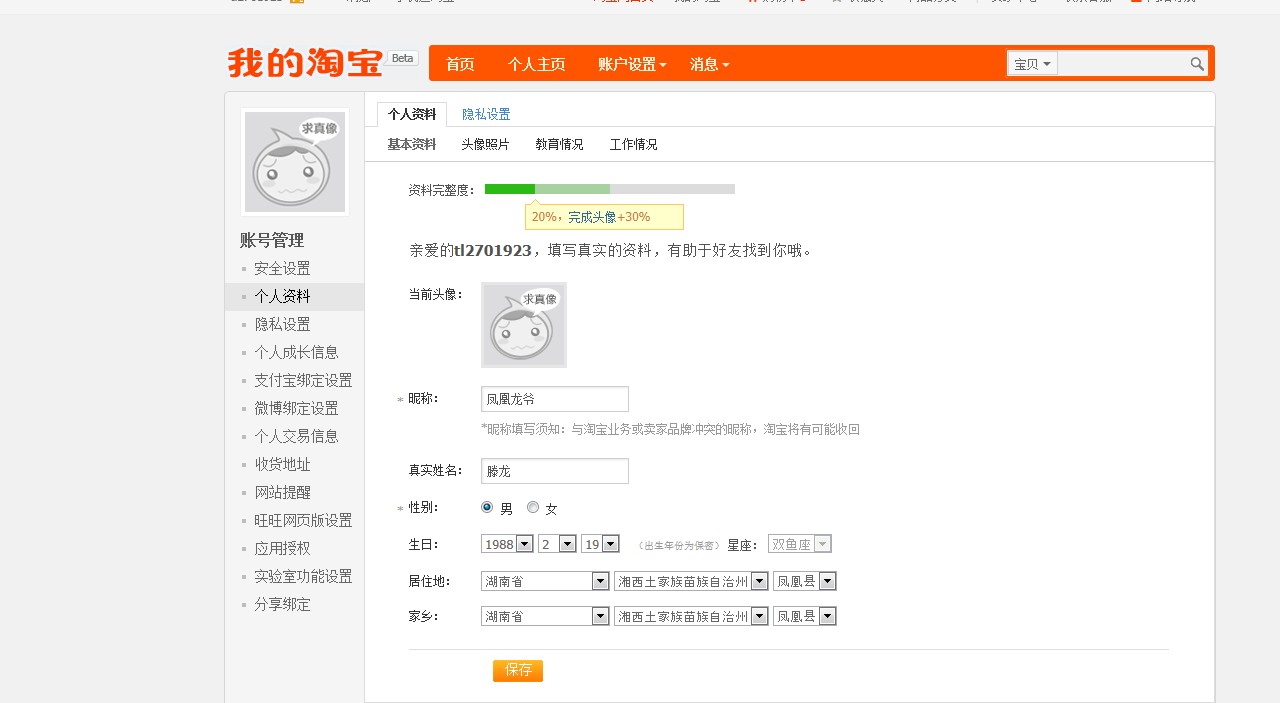Click the sidebar profile avatar image

[x=295, y=162]
